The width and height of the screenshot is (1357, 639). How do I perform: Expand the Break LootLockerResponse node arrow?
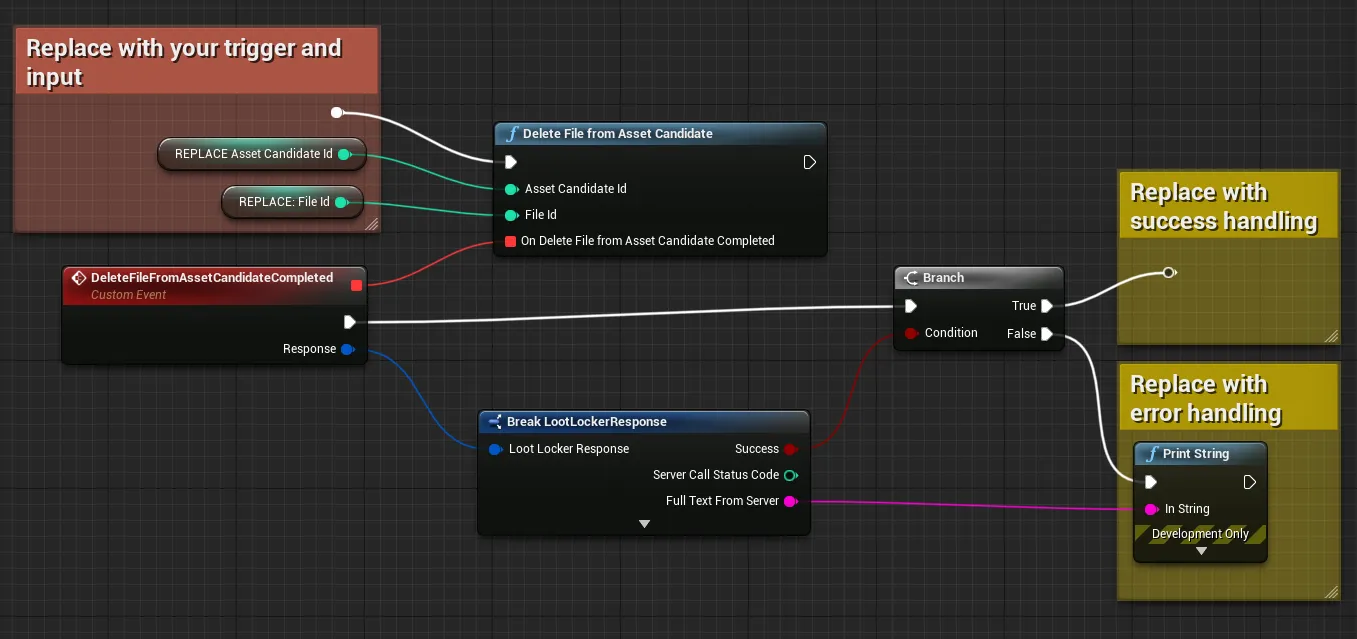click(x=644, y=524)
